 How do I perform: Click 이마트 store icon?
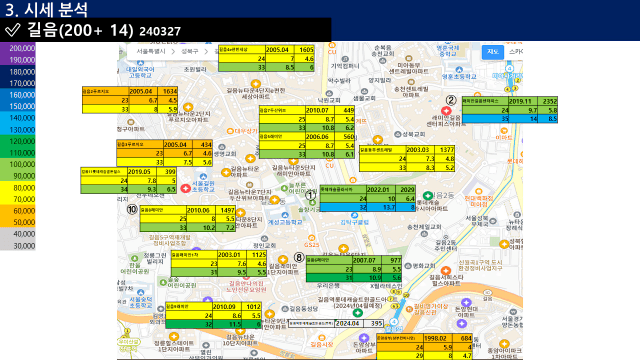[x=504, y=131]
